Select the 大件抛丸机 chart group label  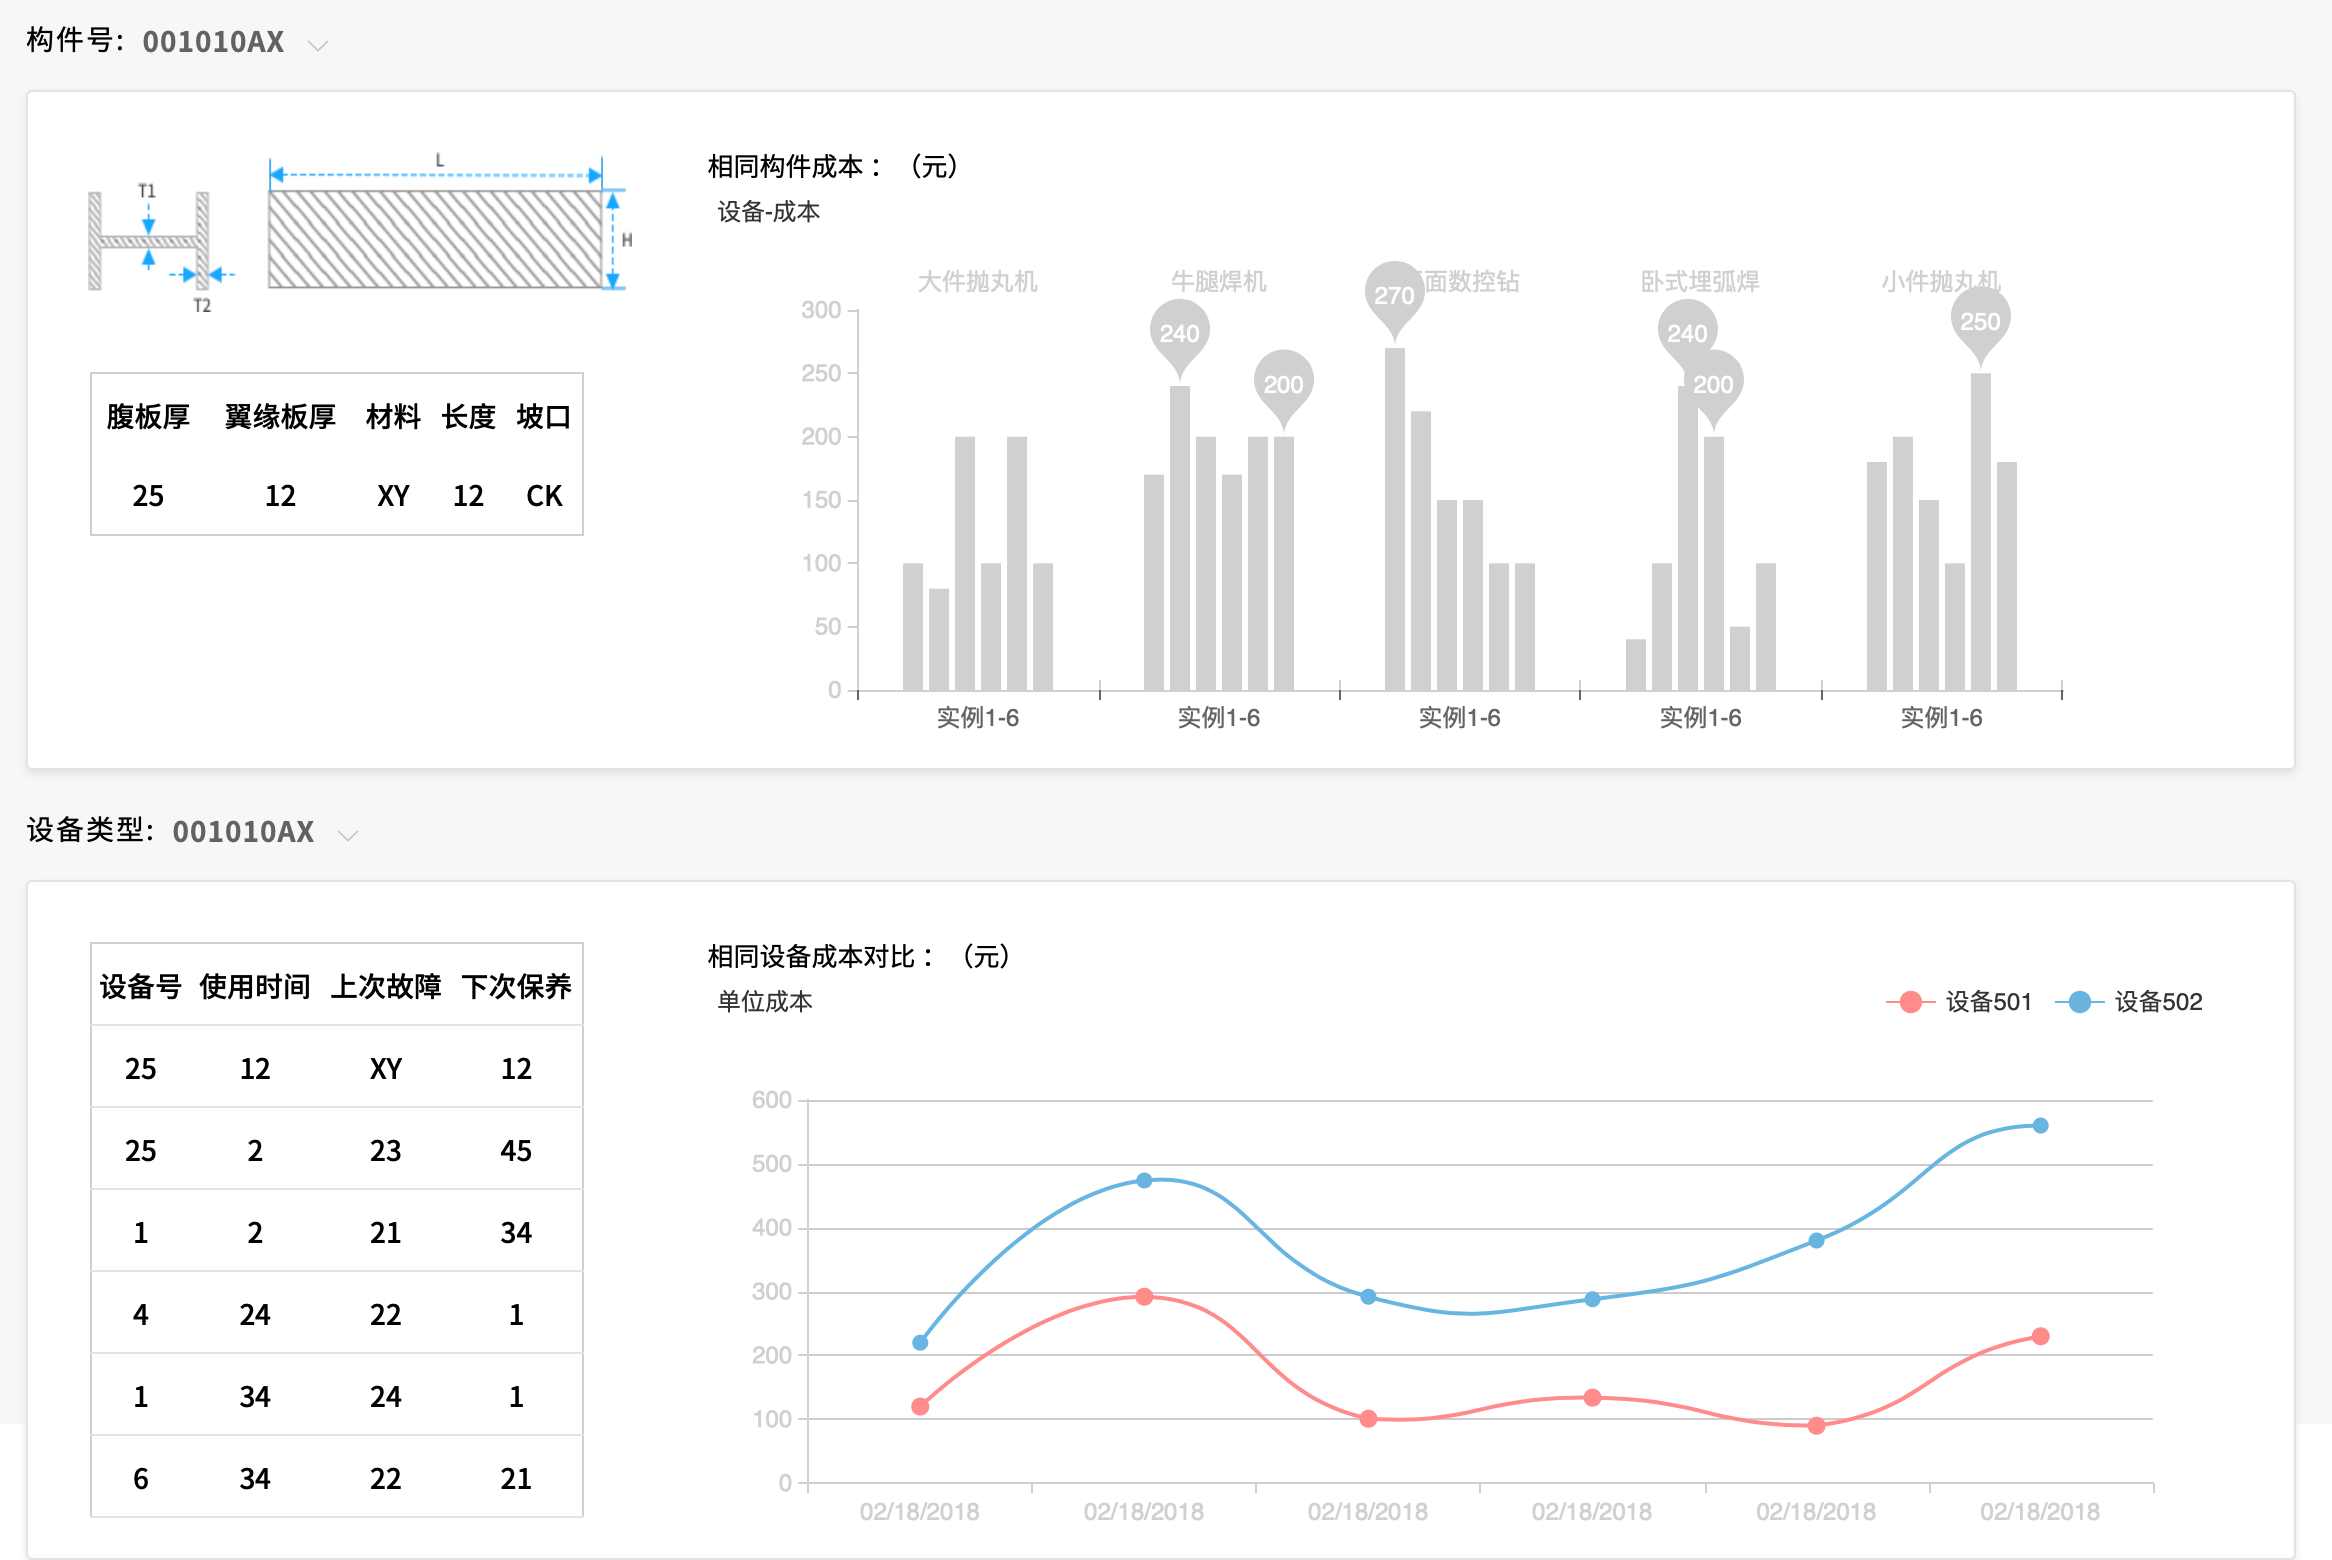tap(977, 282)
